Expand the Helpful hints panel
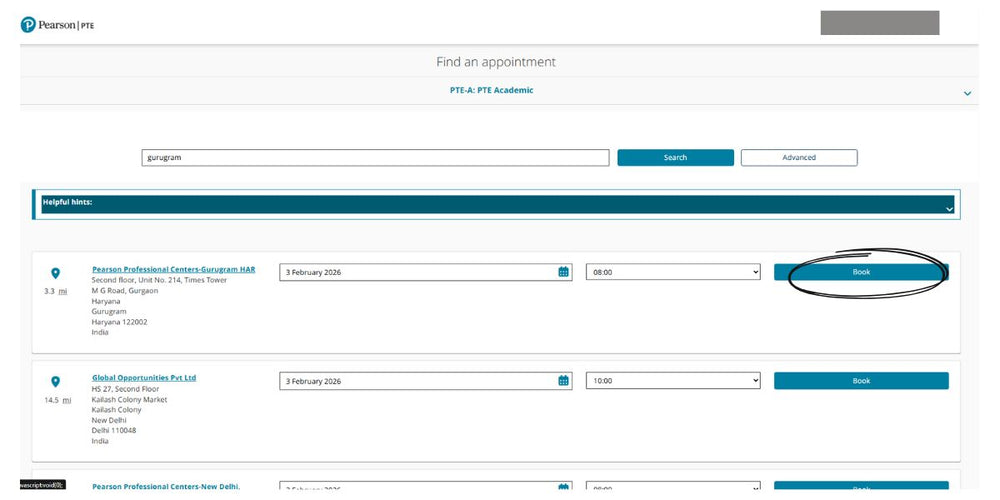1000x500 pixels. pyautogui.click(x=949, y=209)
